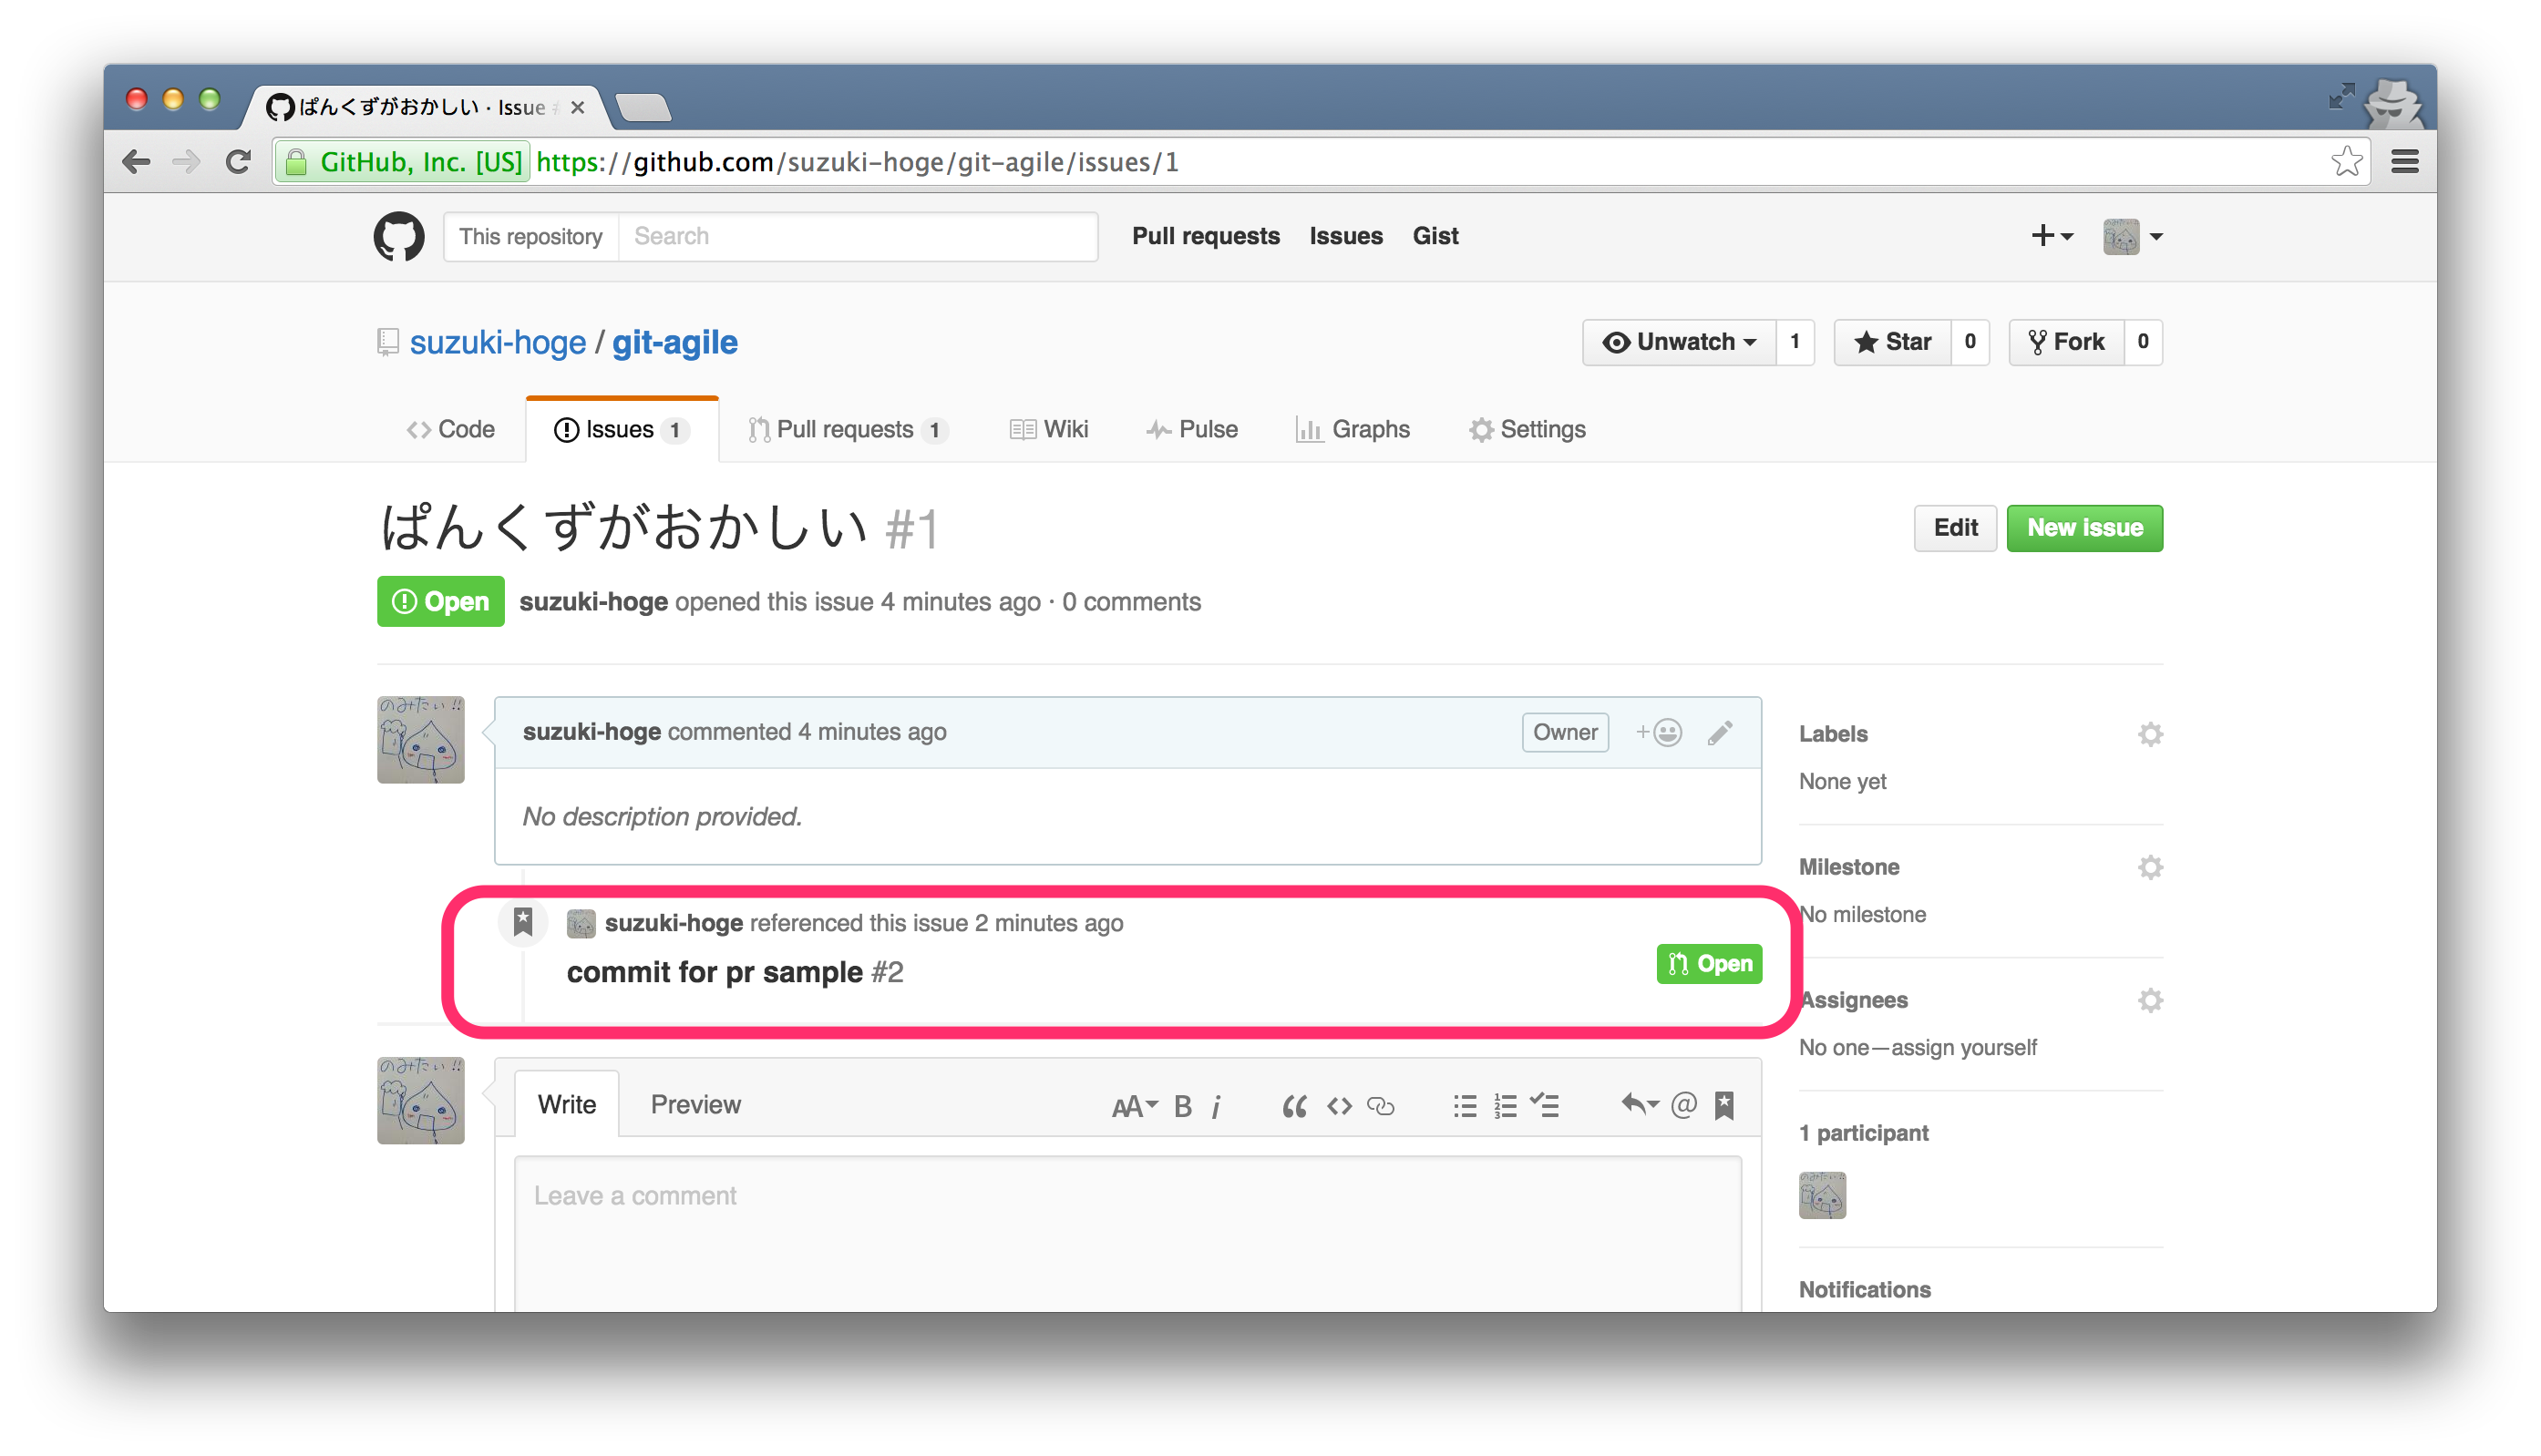Insert an unordered list
Screen dimensions: 2541x1456
[x=1464, y=1105]
